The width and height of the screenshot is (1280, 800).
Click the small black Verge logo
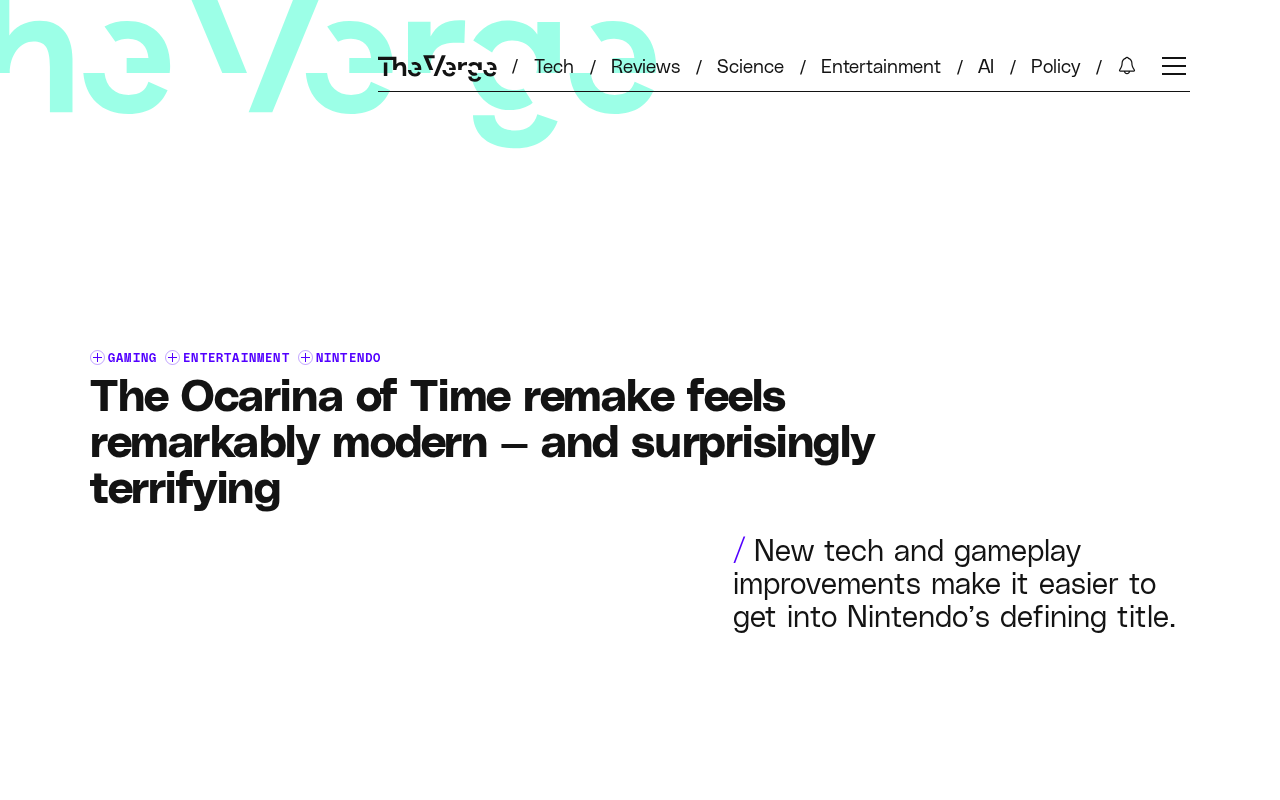[x=437, y=67]
